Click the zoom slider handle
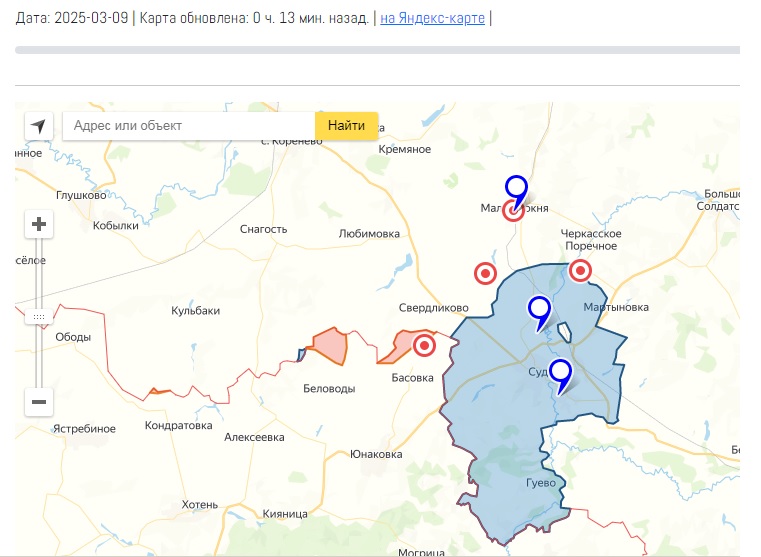761x557 pixels. [x=39, y=316]
